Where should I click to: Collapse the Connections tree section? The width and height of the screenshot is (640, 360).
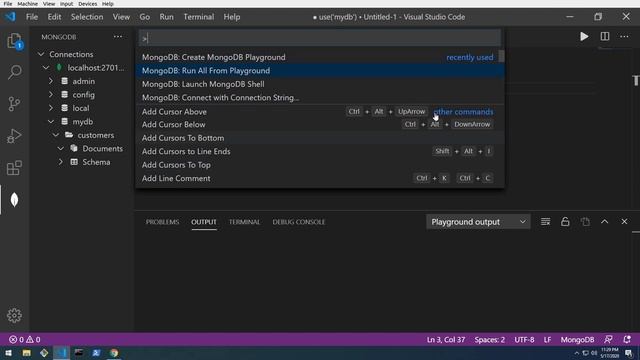coord(41,54)
